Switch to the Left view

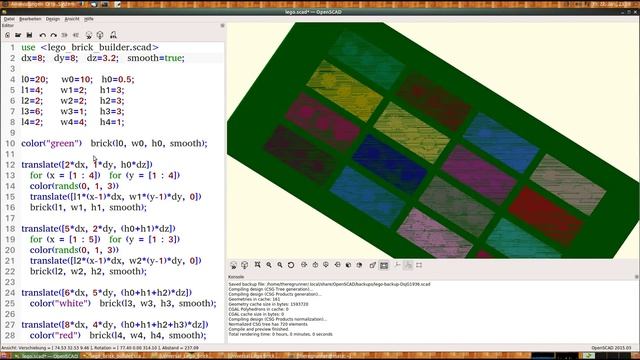(338, 265)
